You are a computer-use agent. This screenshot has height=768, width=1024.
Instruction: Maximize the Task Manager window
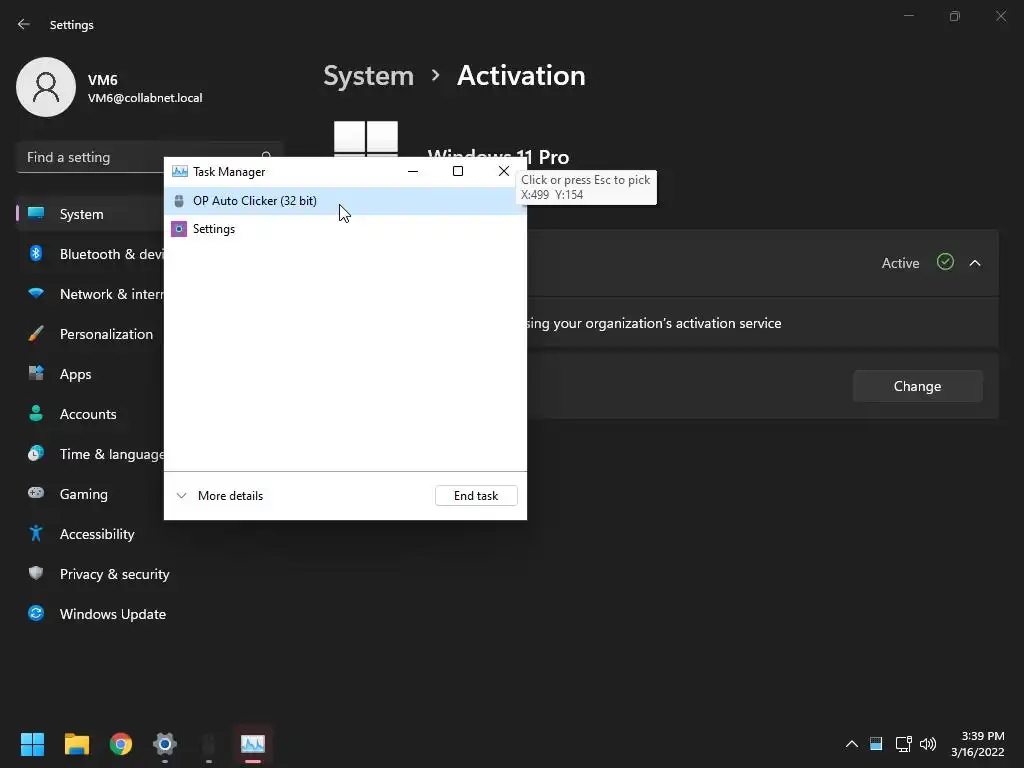458,171
